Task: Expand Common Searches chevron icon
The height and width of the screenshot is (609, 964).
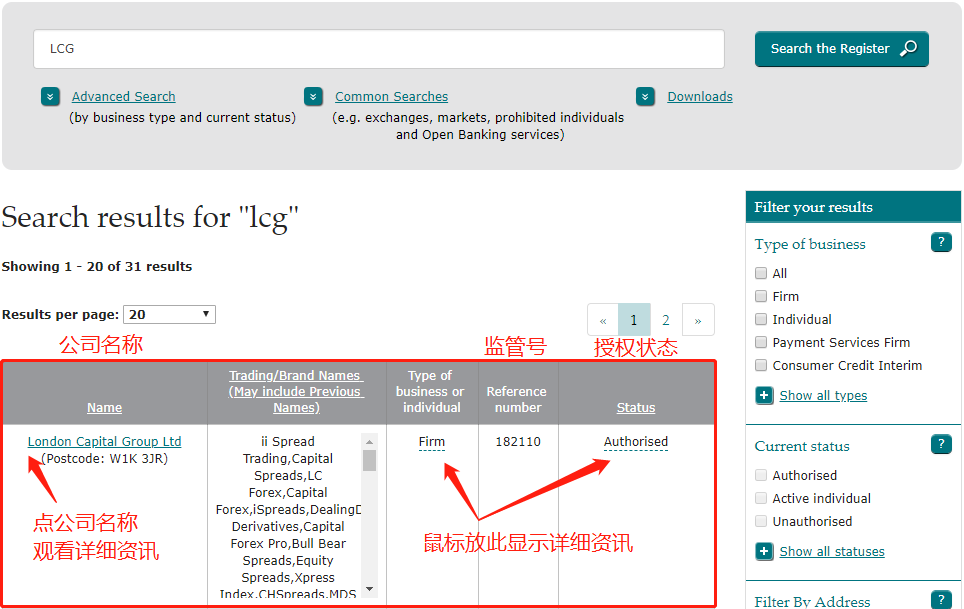Action: point(314,97)
